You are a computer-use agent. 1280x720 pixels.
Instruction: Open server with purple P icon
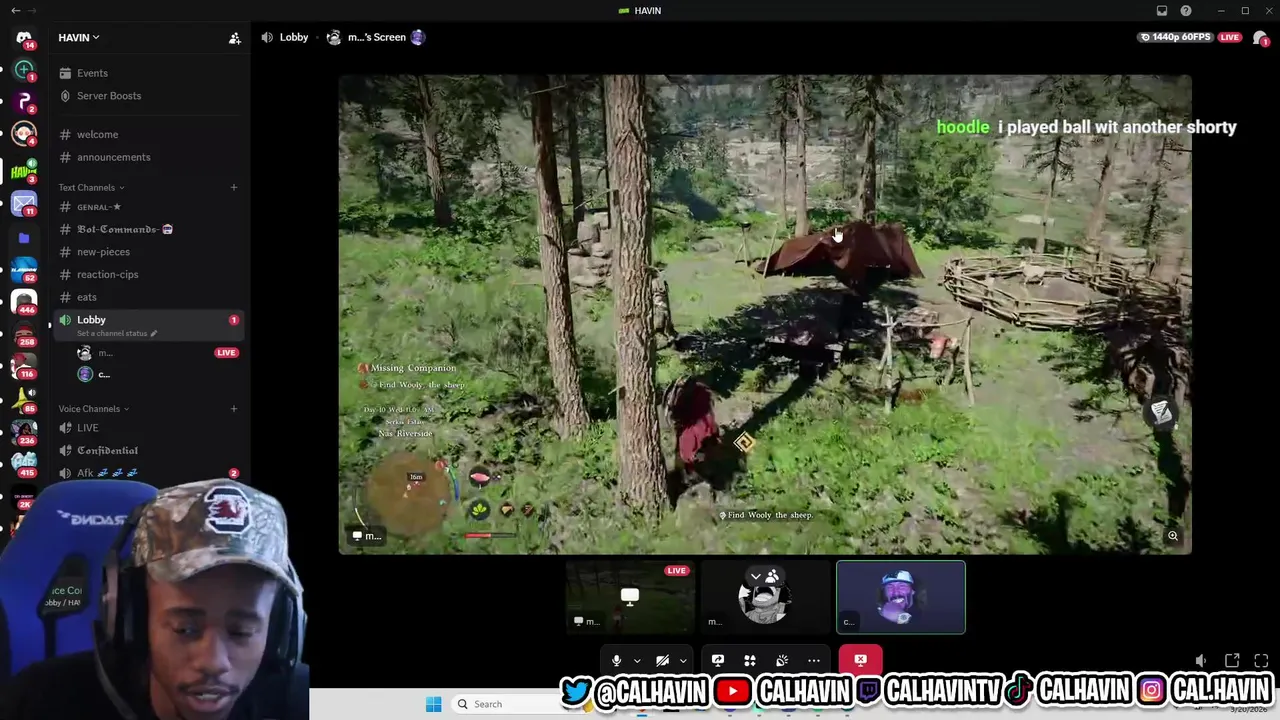pyautogui.click(x=24, y=101)
